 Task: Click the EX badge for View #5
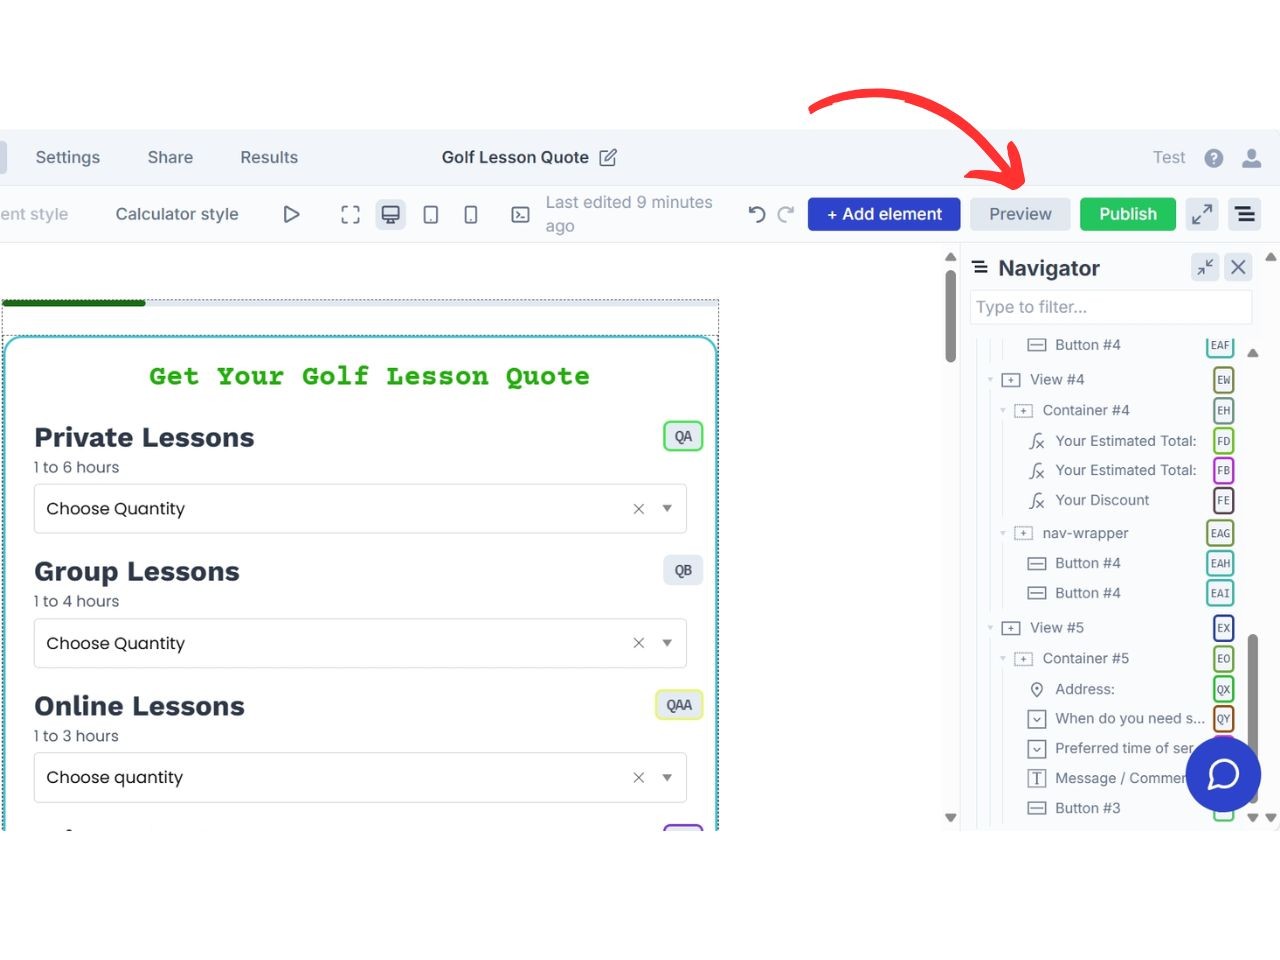point(1224,628)
